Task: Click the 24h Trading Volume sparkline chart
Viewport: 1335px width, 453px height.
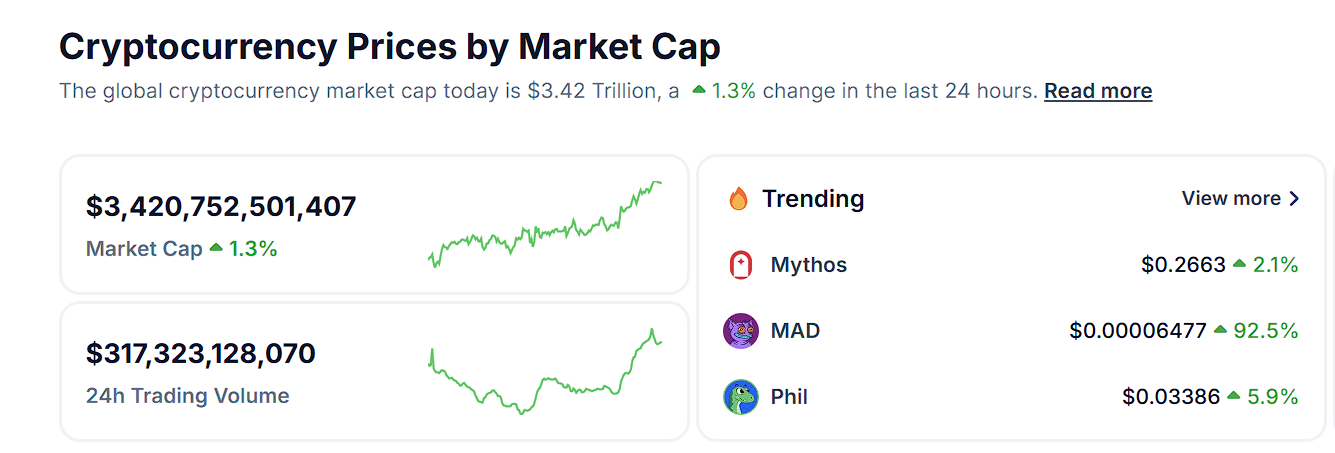Action: coord(545,372)
